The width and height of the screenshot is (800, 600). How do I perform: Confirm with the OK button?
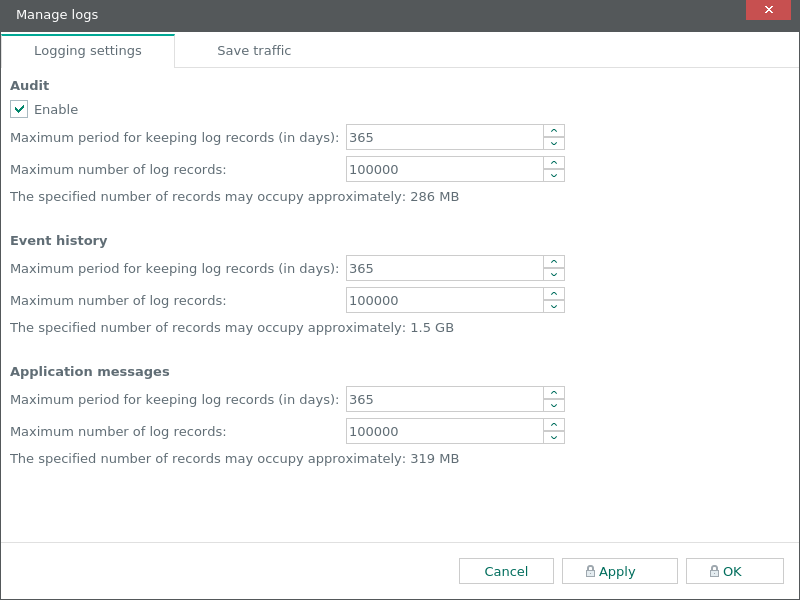click(x=734, y=571)
